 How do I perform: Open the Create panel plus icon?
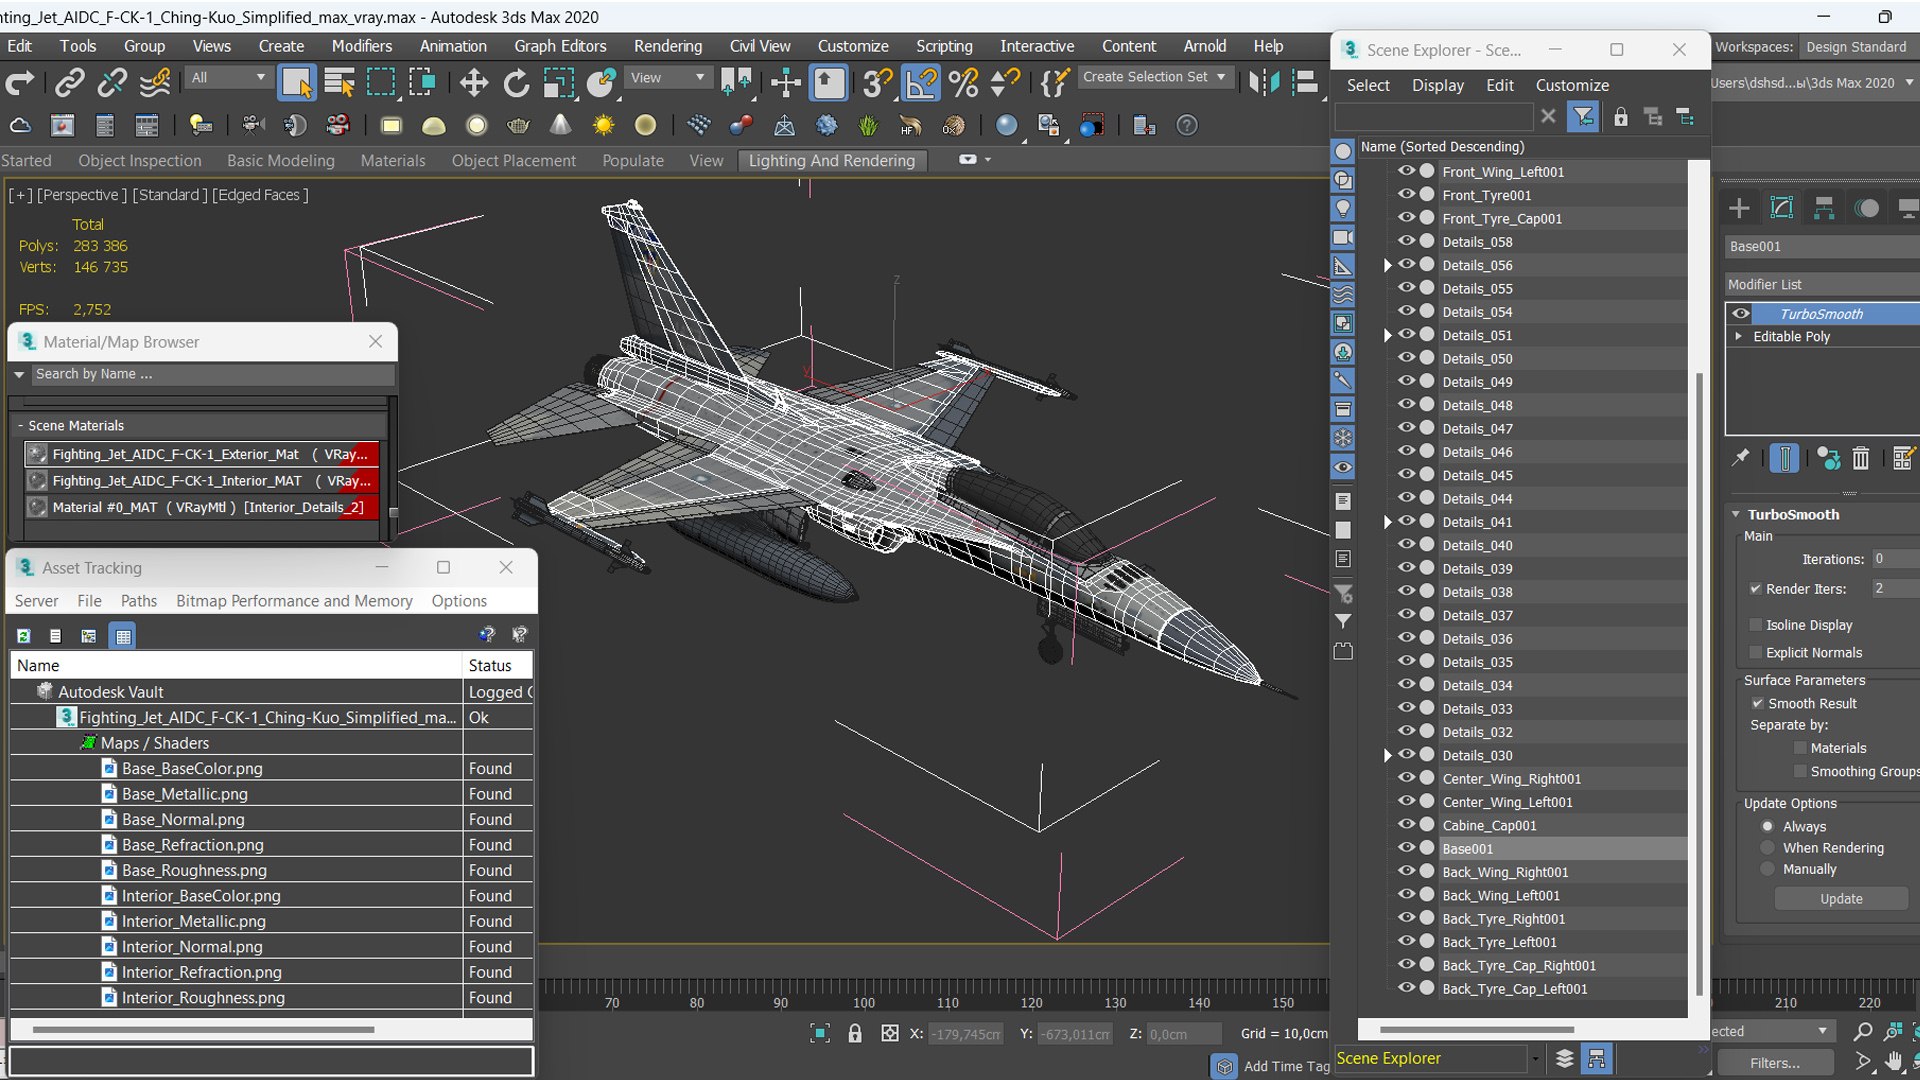point(1739,208)
